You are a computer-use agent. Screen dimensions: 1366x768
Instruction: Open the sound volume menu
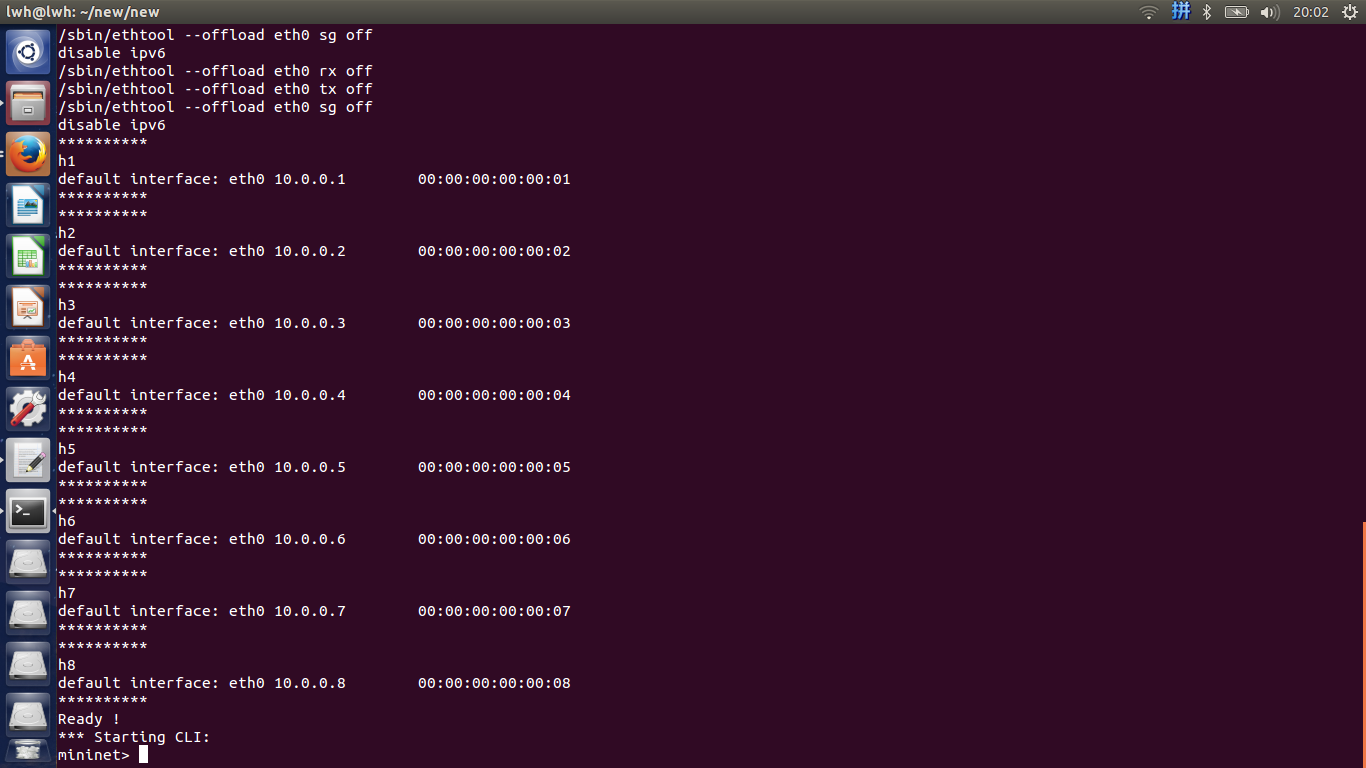pyautogui.click(x=1270, y=12)
